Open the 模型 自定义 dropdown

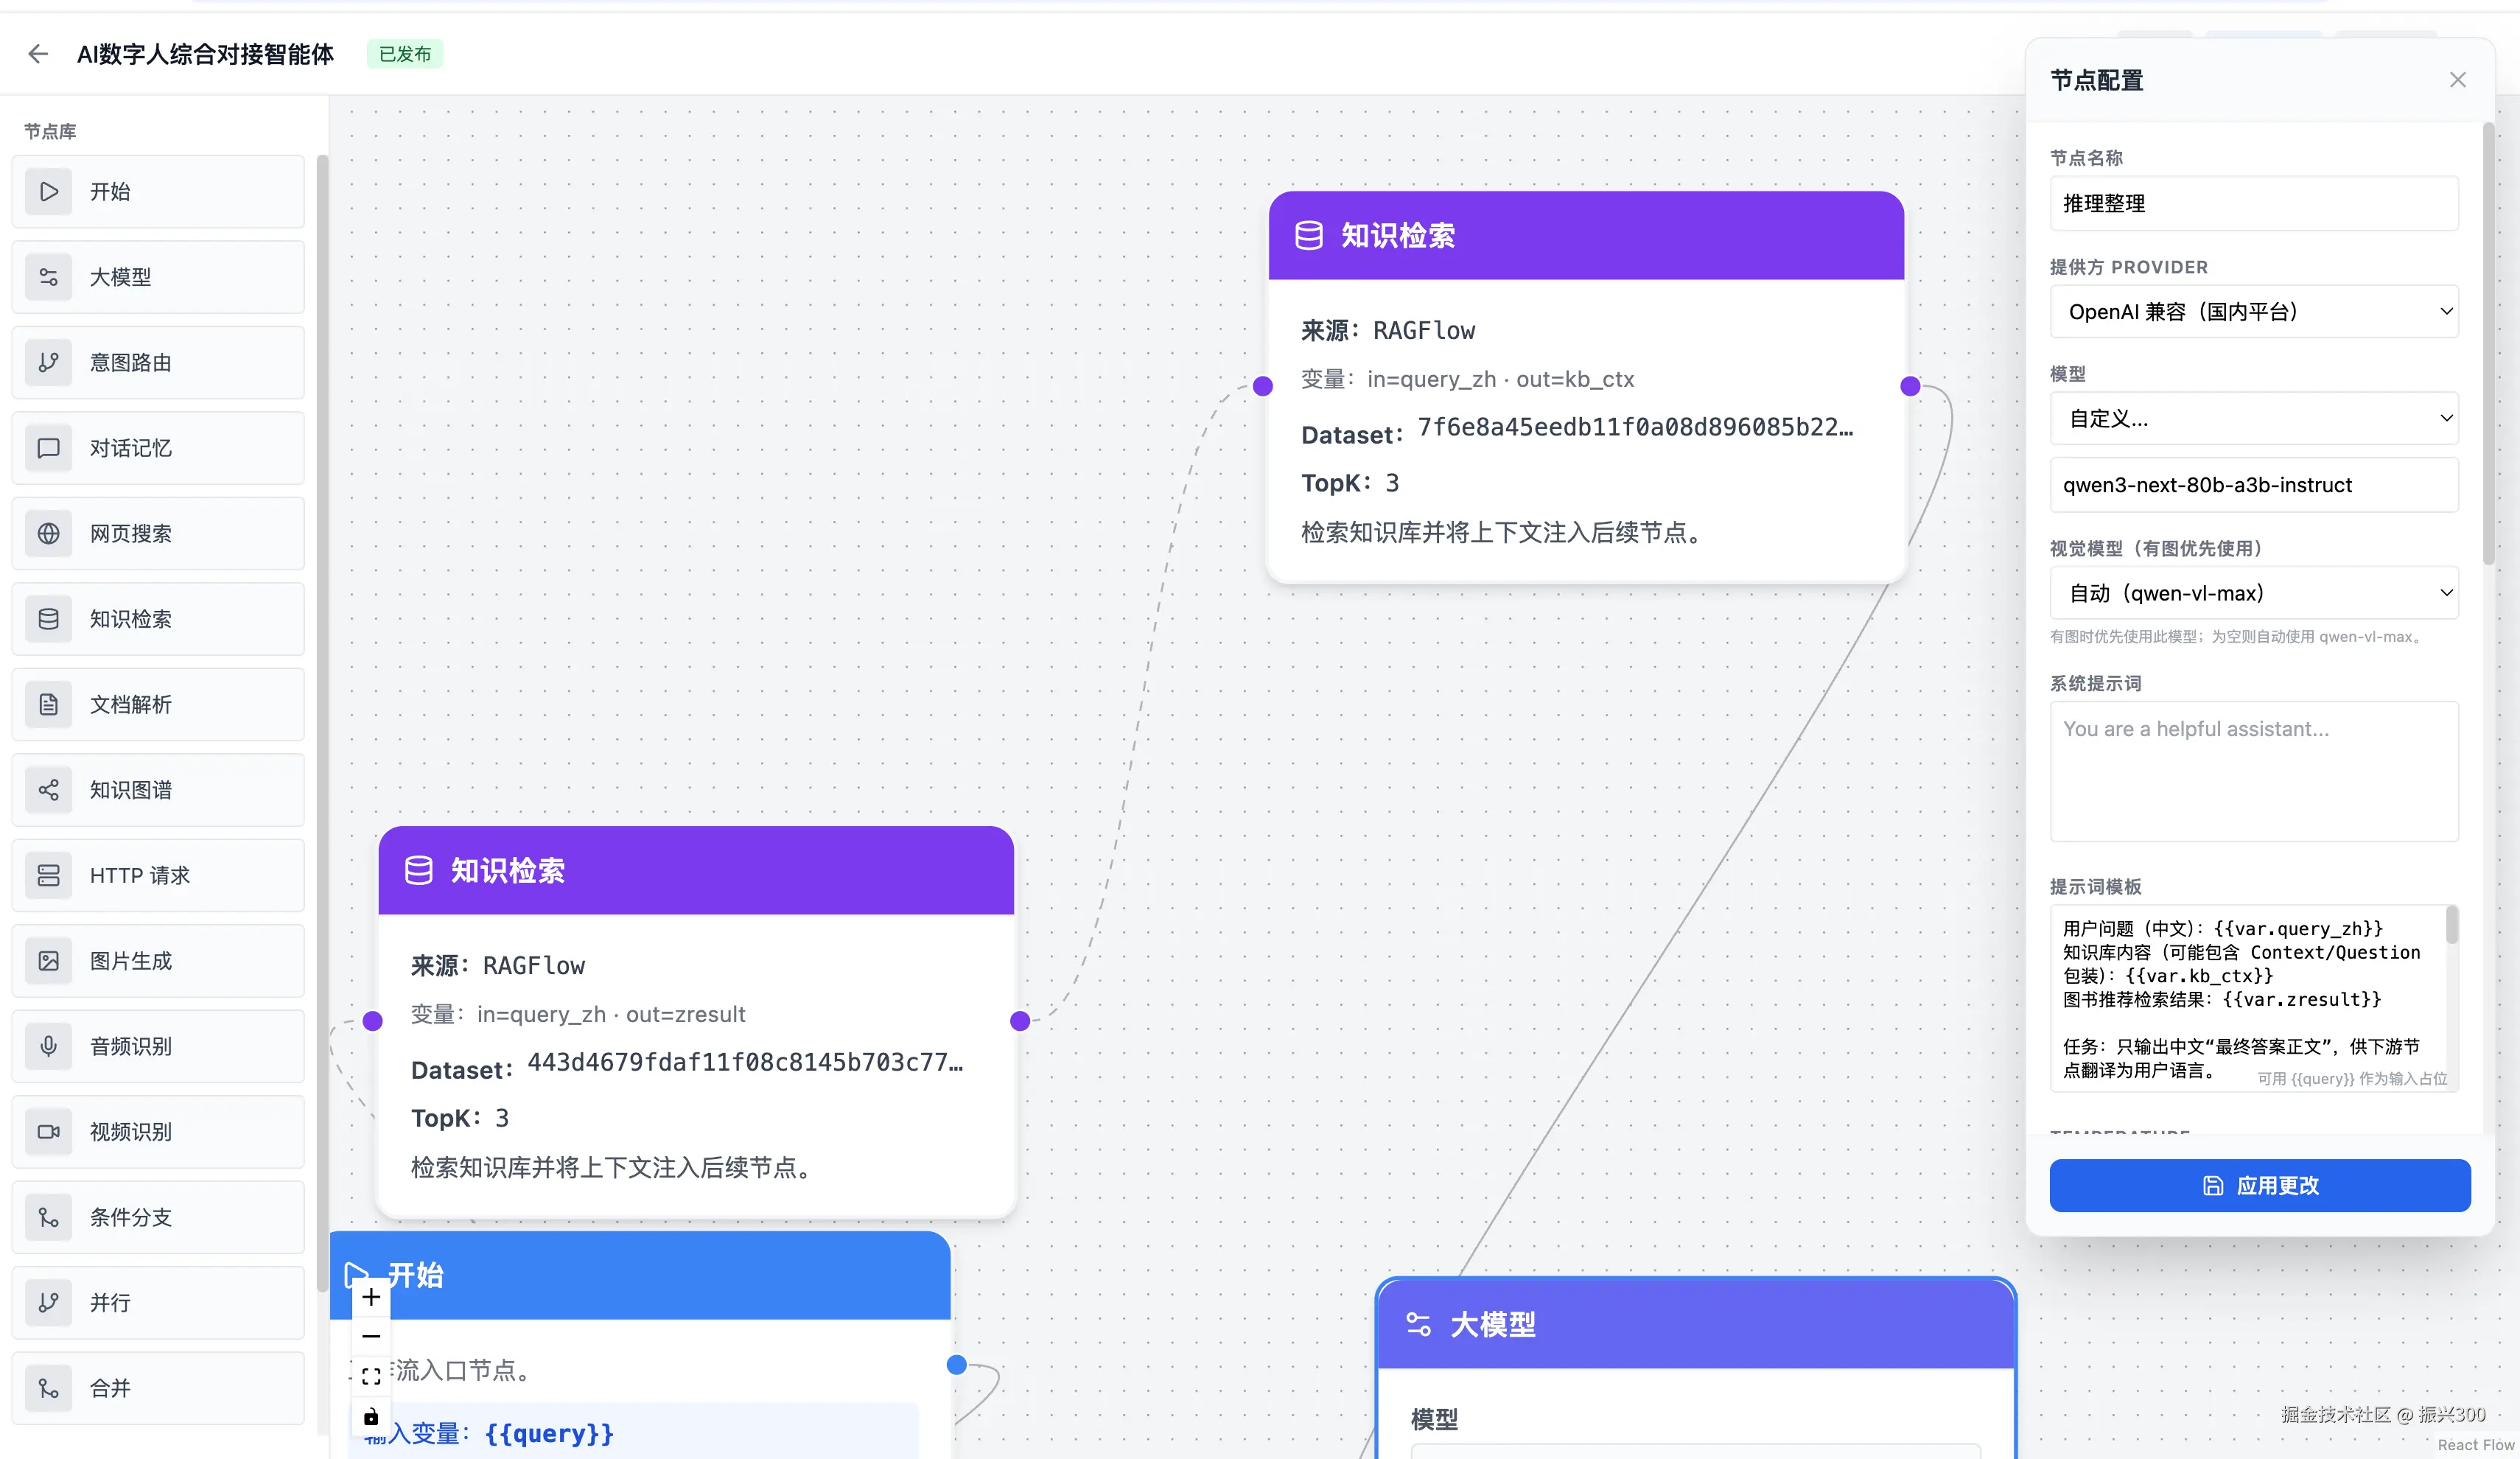(2253, 418)
